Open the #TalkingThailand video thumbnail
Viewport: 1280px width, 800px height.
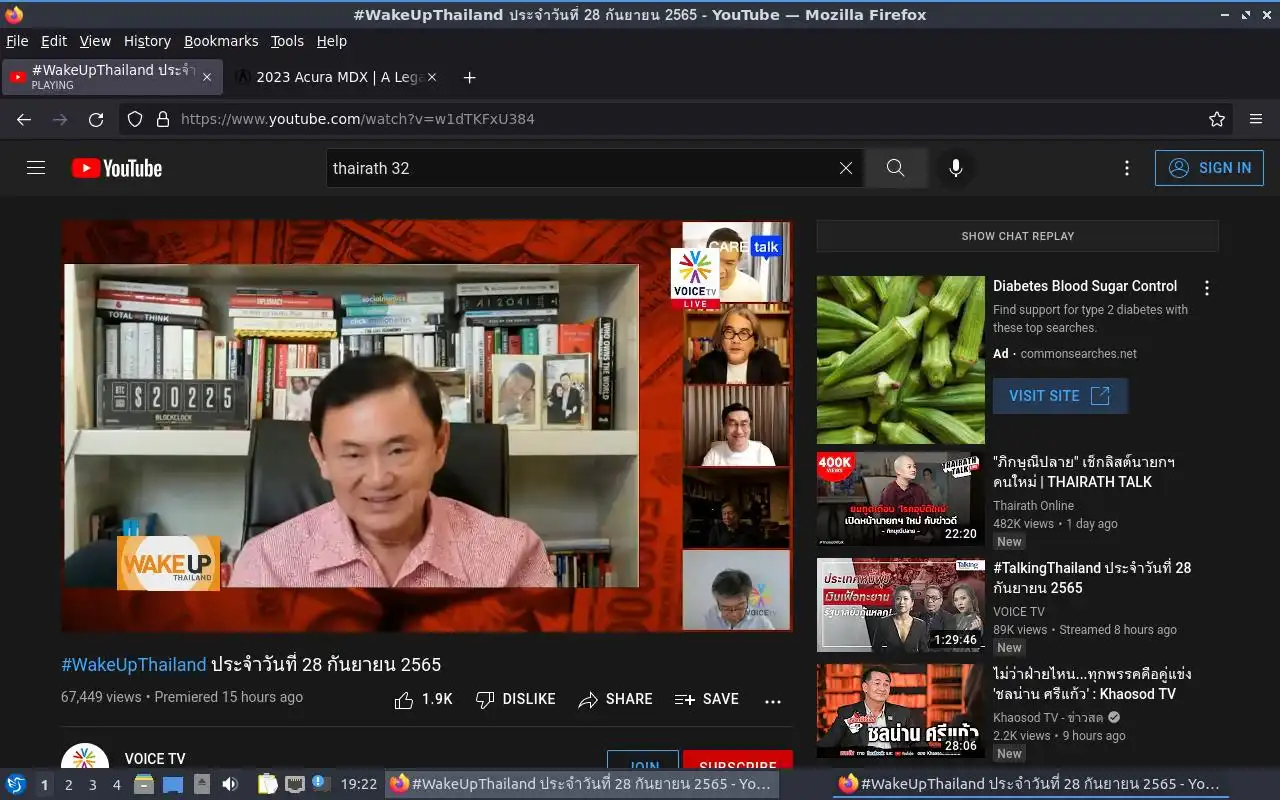901,605
